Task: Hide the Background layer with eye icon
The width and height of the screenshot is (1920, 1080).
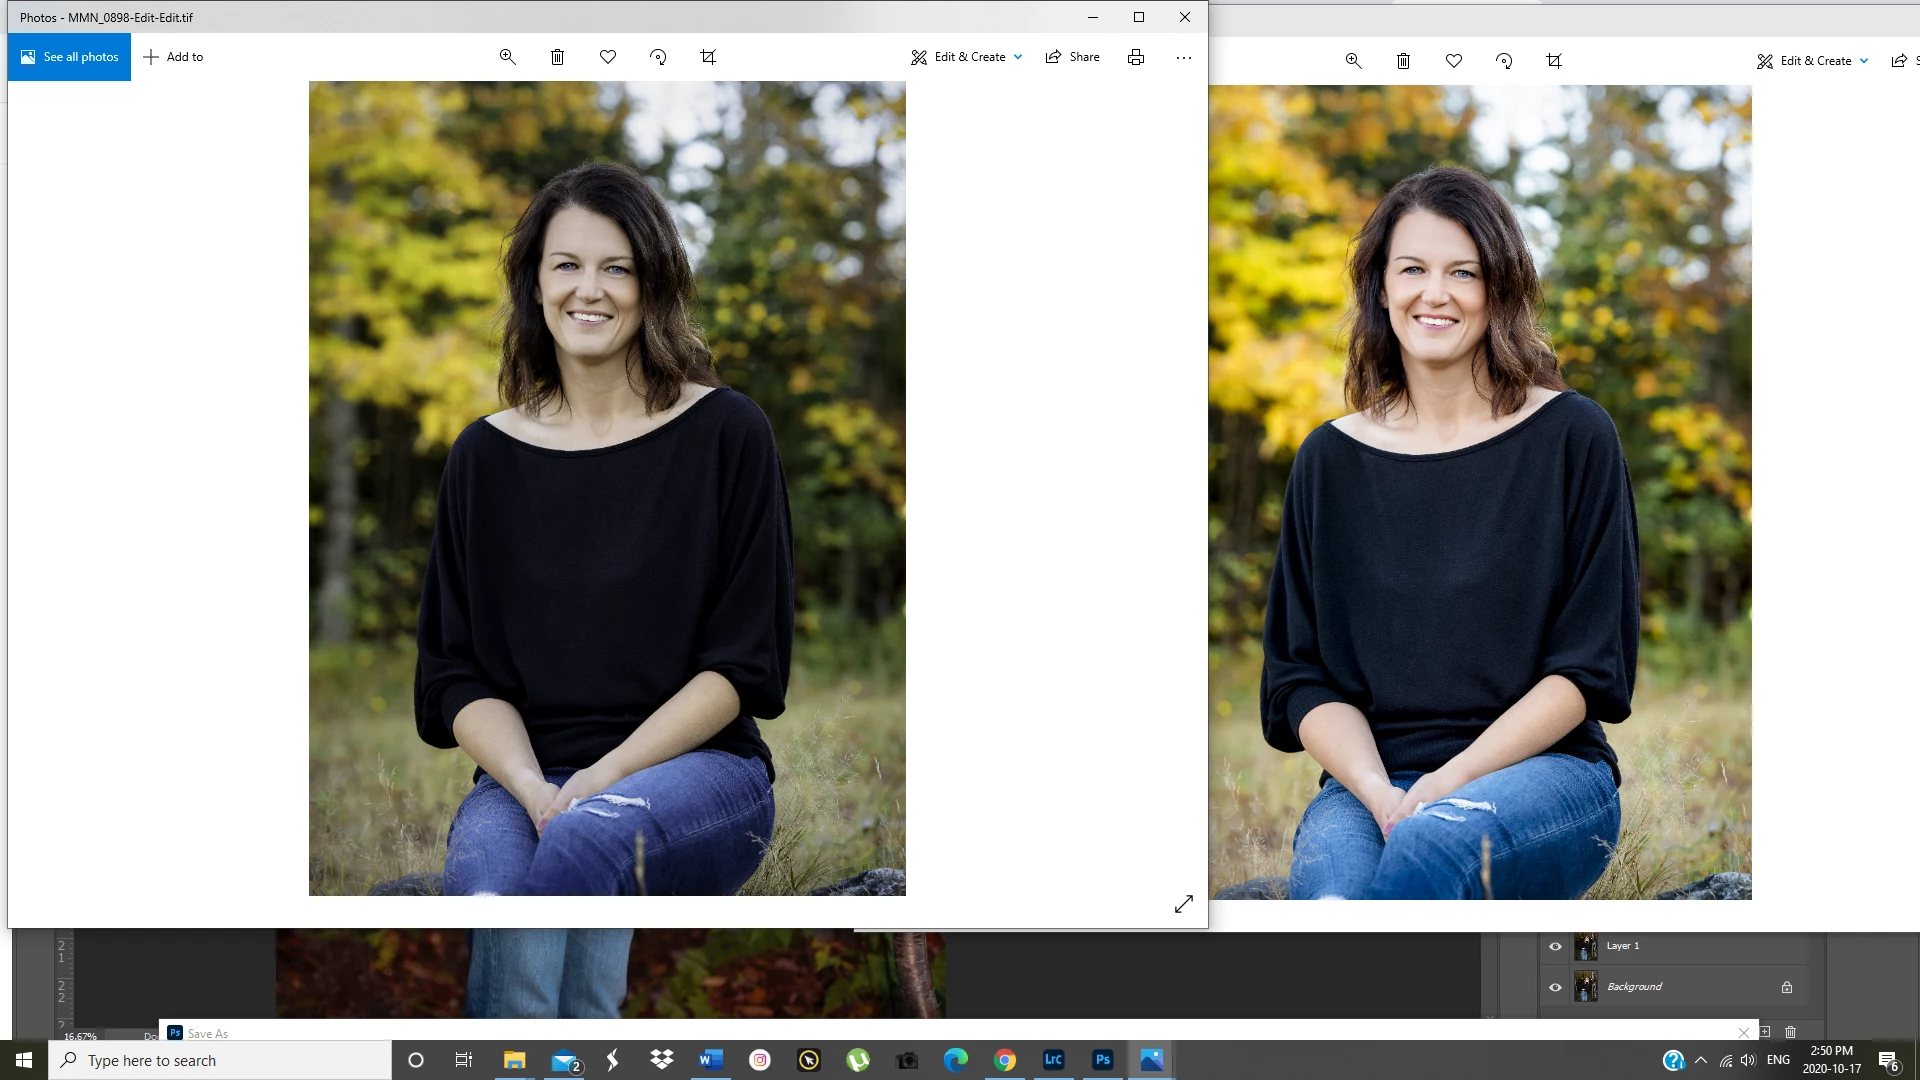Action: click(x=1555, y=987)
